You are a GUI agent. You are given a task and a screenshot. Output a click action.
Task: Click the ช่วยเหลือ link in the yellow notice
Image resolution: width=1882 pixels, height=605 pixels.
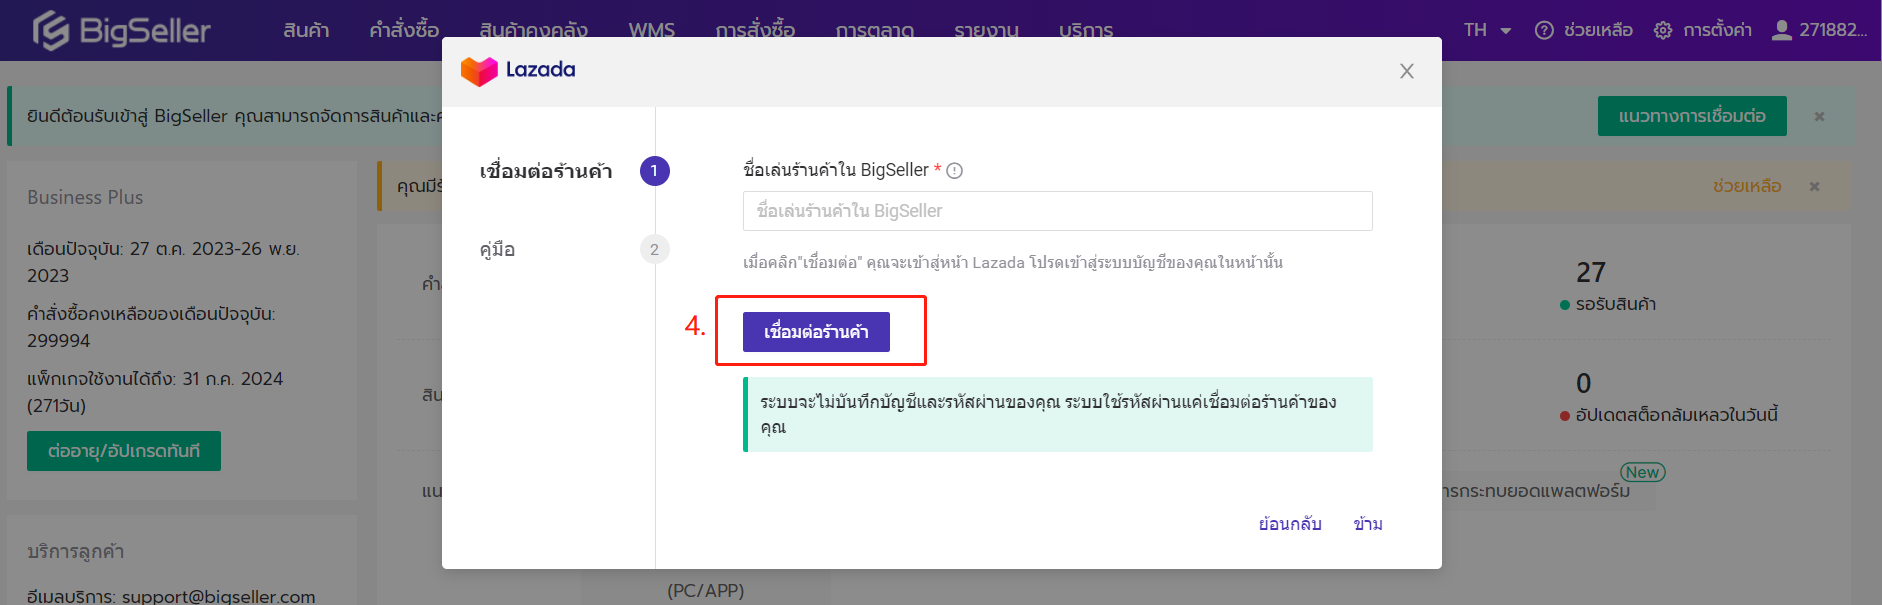click(x=1747, y=186)
